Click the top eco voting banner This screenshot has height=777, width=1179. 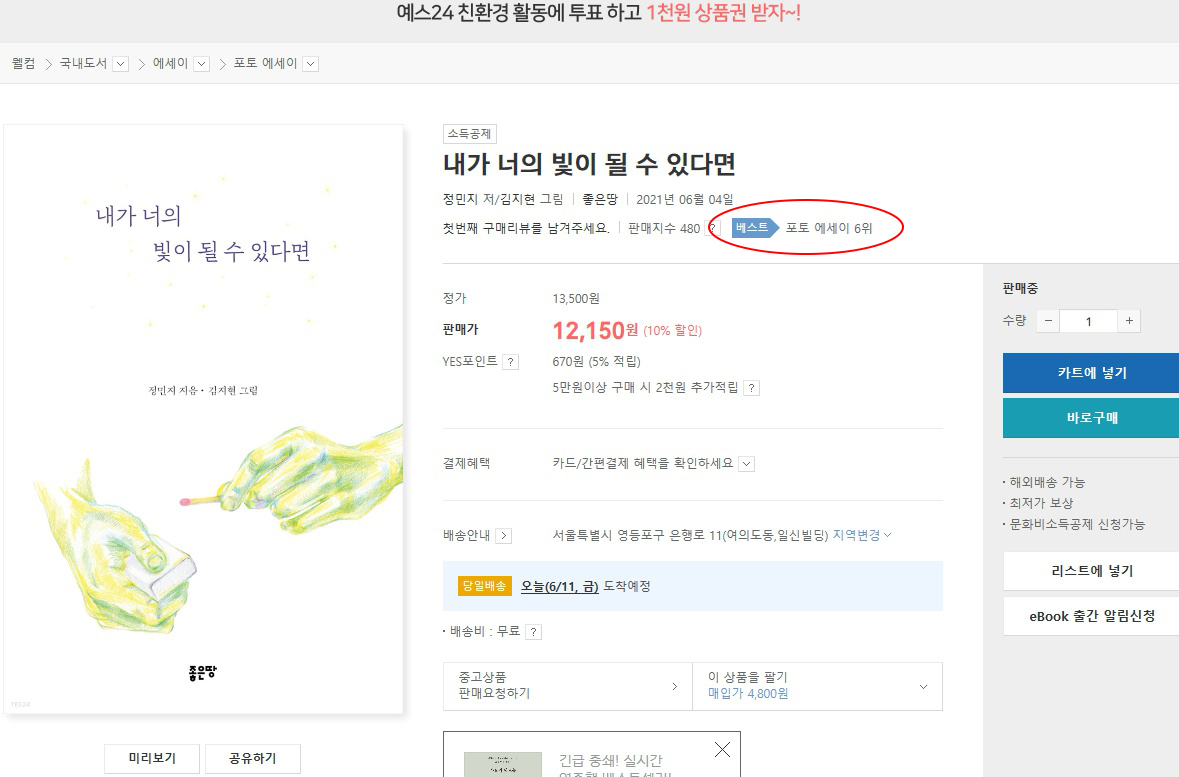coord(599,13)
